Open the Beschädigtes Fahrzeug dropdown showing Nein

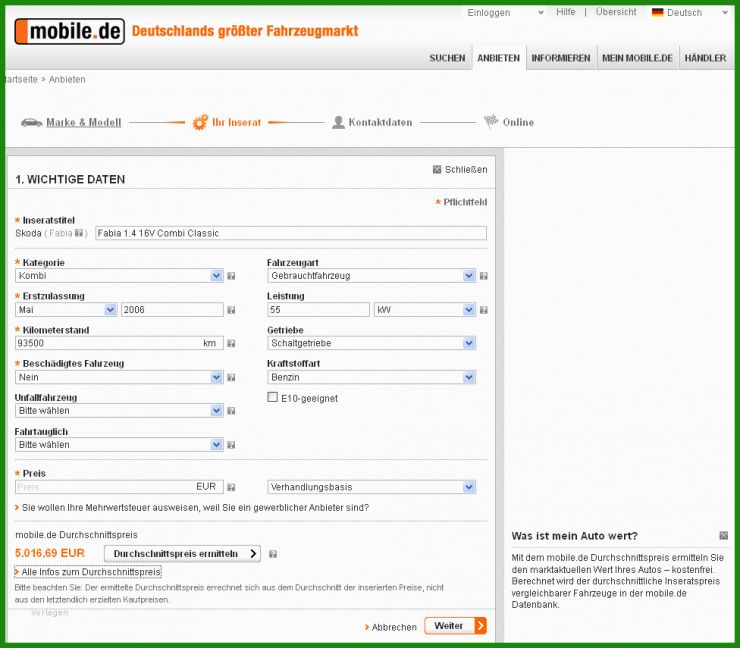119,378
